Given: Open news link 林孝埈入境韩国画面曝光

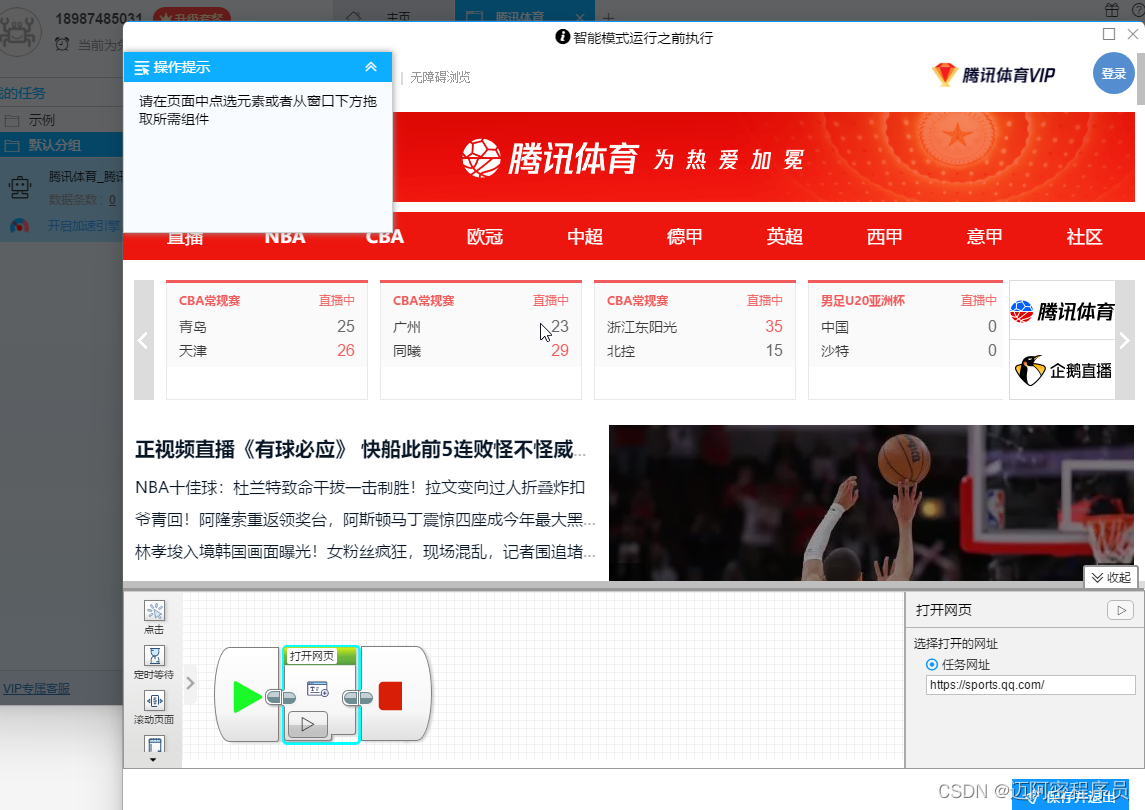Looking at the screenshot, I should click(365, 552).
